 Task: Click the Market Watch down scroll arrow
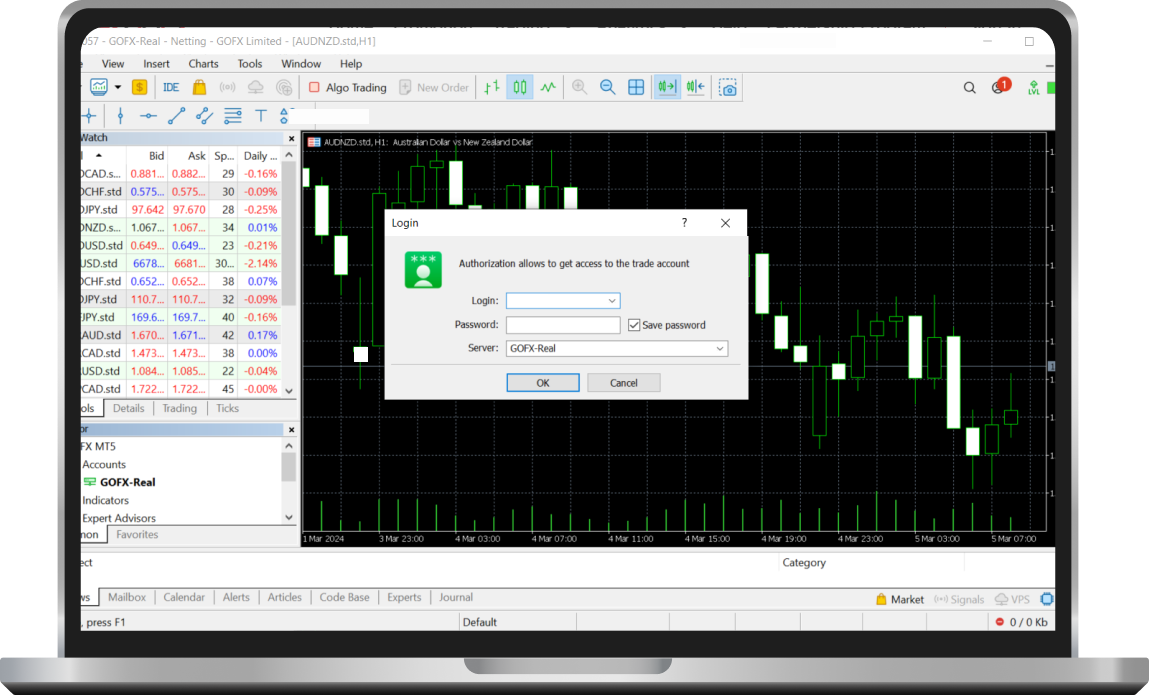point(289,390)
